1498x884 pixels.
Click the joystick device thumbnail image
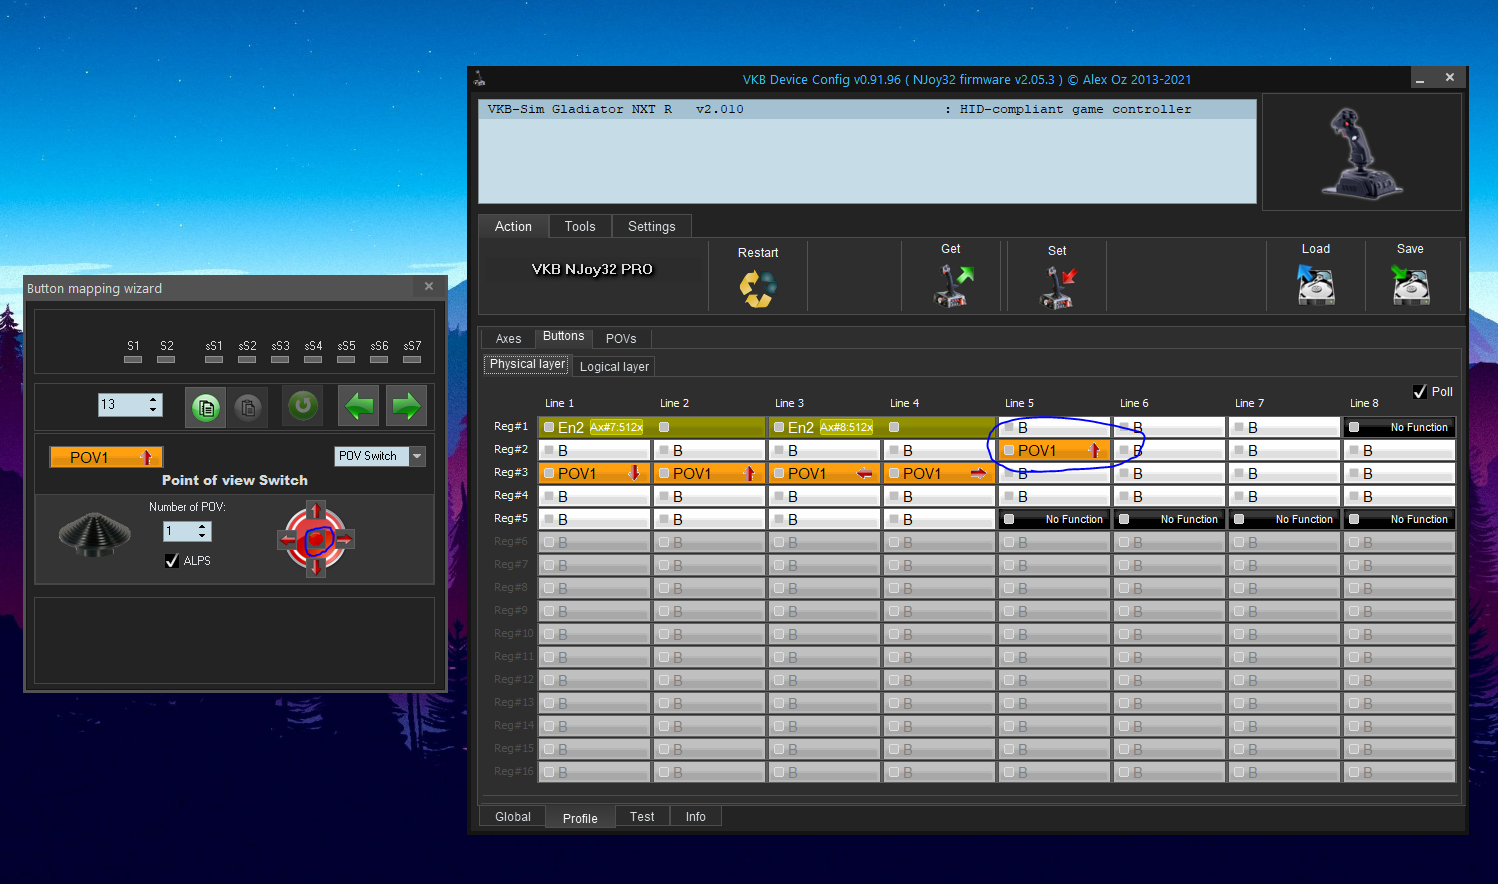coord(1361,152)
